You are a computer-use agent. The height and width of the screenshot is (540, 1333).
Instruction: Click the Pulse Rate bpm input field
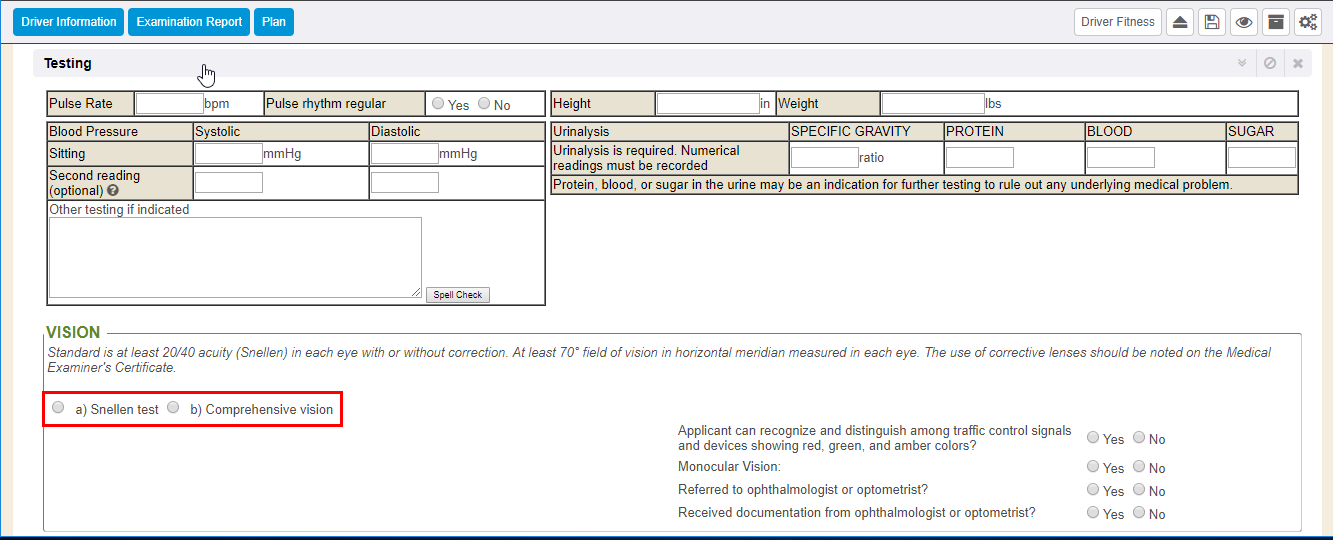[169, 103]
